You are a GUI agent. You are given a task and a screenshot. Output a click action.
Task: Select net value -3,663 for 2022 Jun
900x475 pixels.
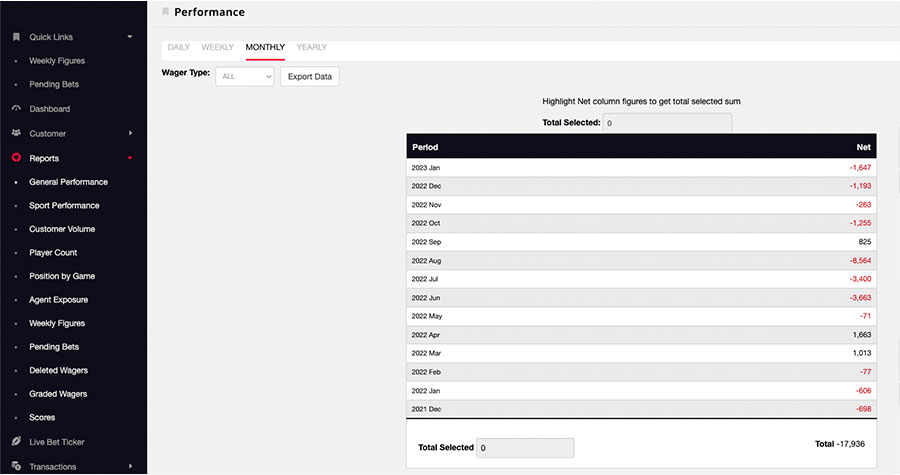click(x=860, y=298)
